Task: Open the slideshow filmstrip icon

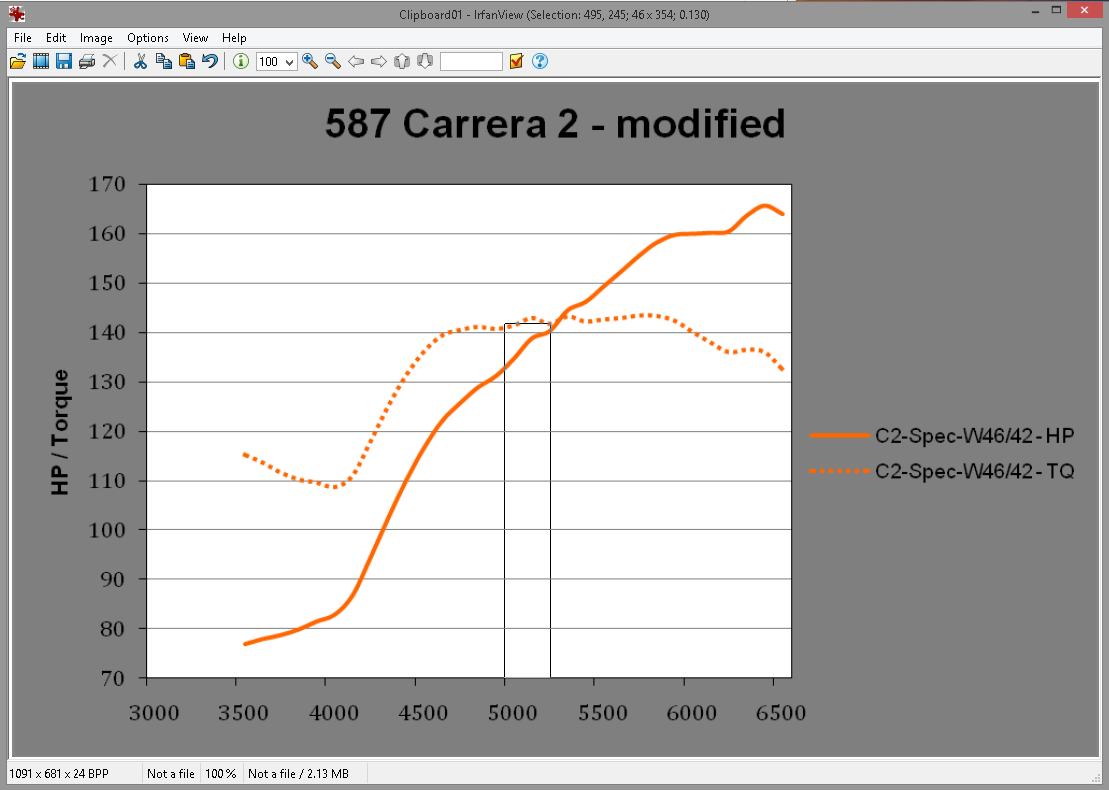Action: coord(41,62)
